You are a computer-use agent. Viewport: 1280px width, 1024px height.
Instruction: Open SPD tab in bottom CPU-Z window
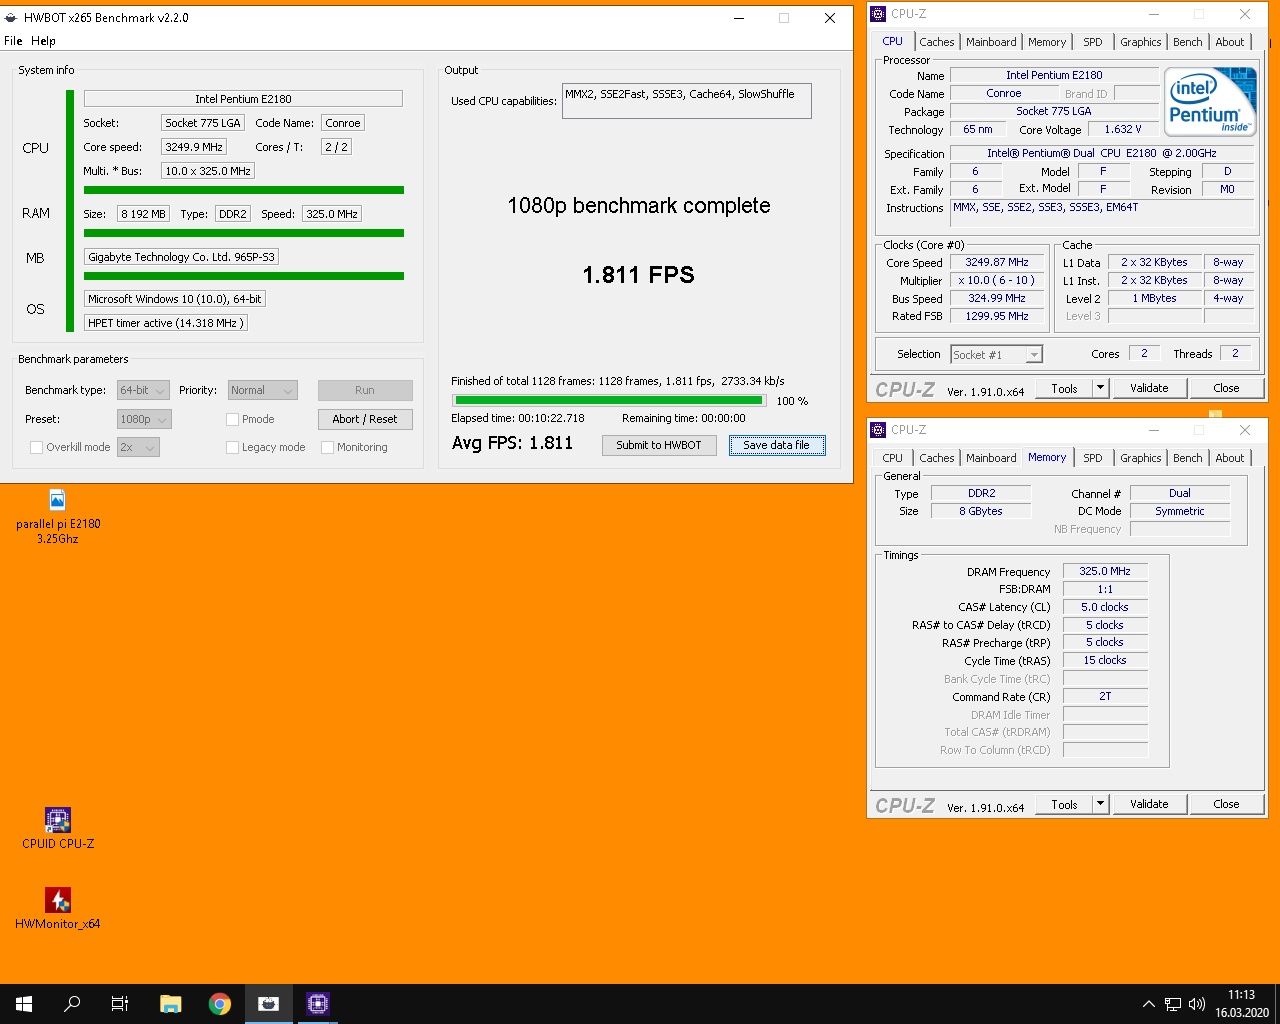coord(1093,458)
